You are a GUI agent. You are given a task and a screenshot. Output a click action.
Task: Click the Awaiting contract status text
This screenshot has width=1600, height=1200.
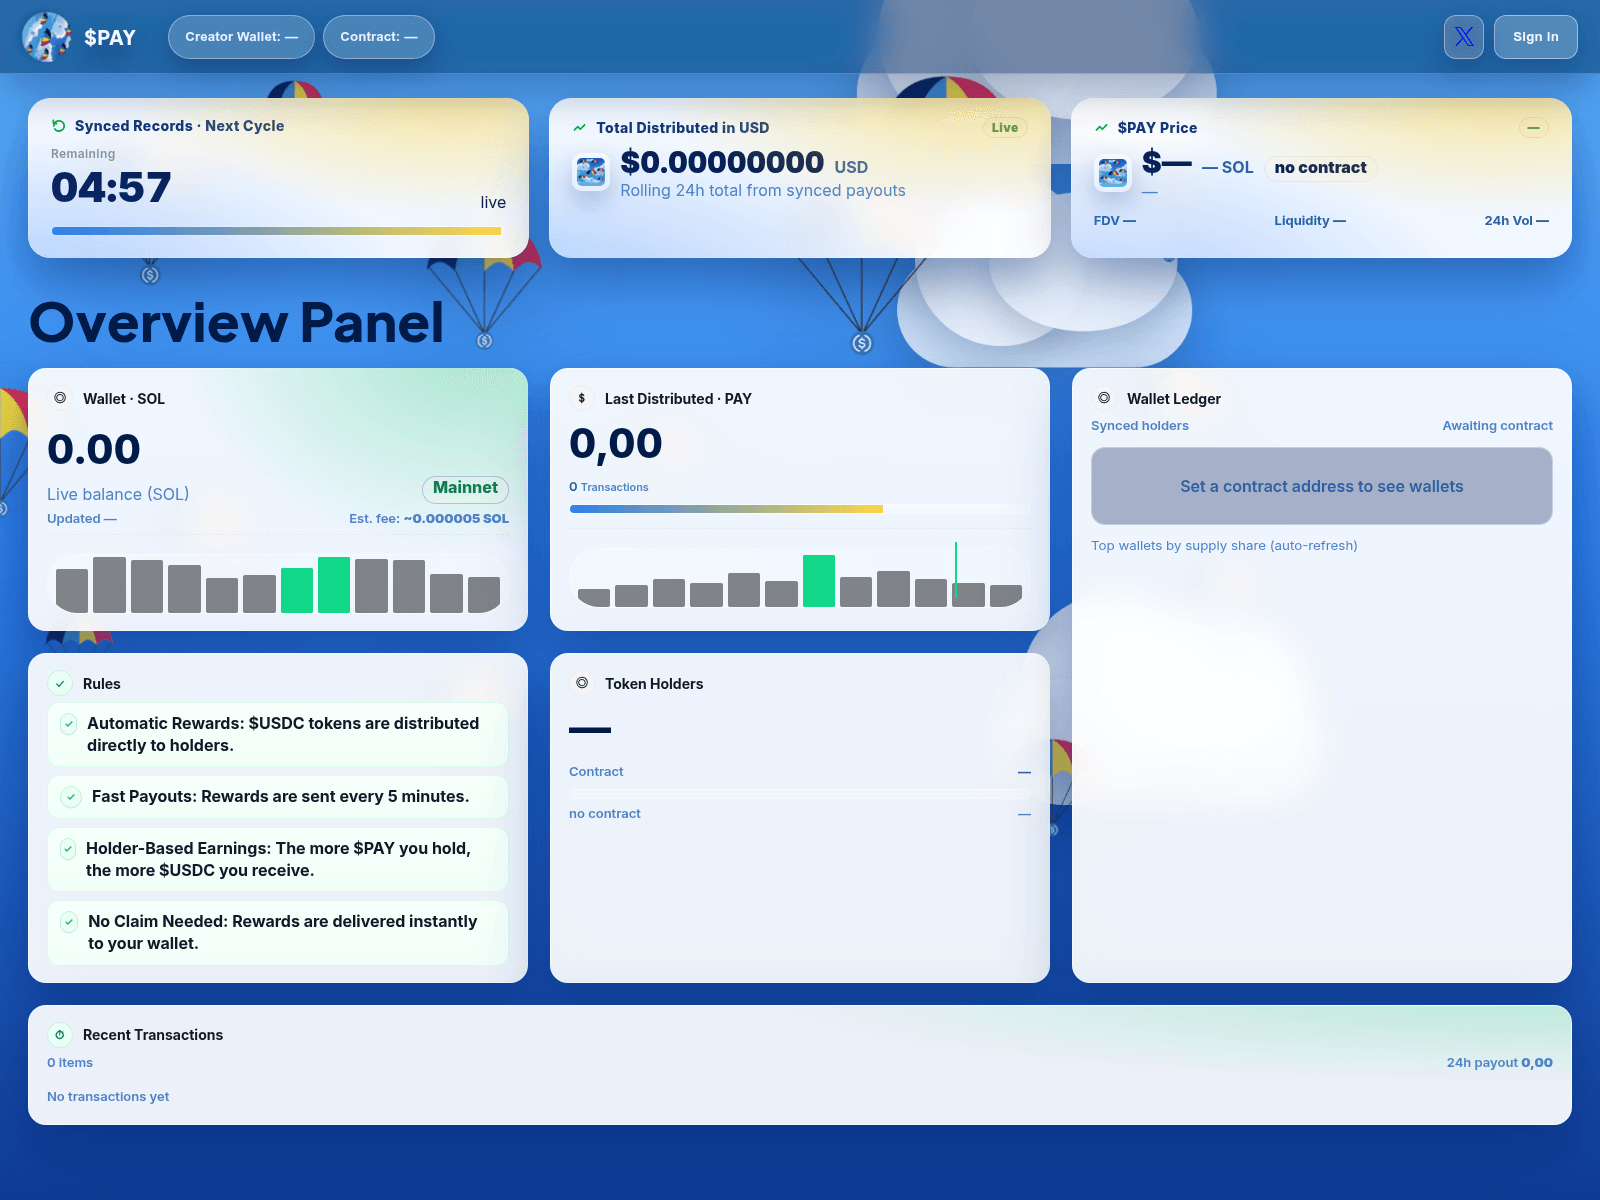[1497, 426]
